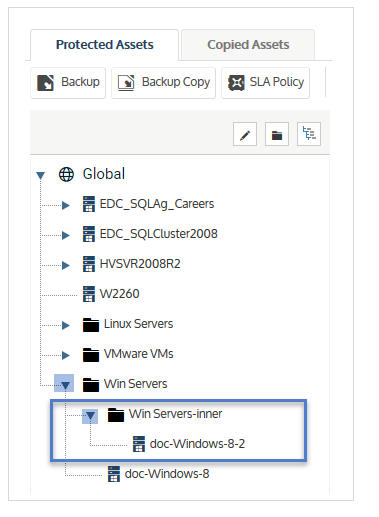Image resolution: width=379 pixels, height=517 pixels.
Task: Click the doc-Windows-8-2 server icon
Action: [139, 444]
